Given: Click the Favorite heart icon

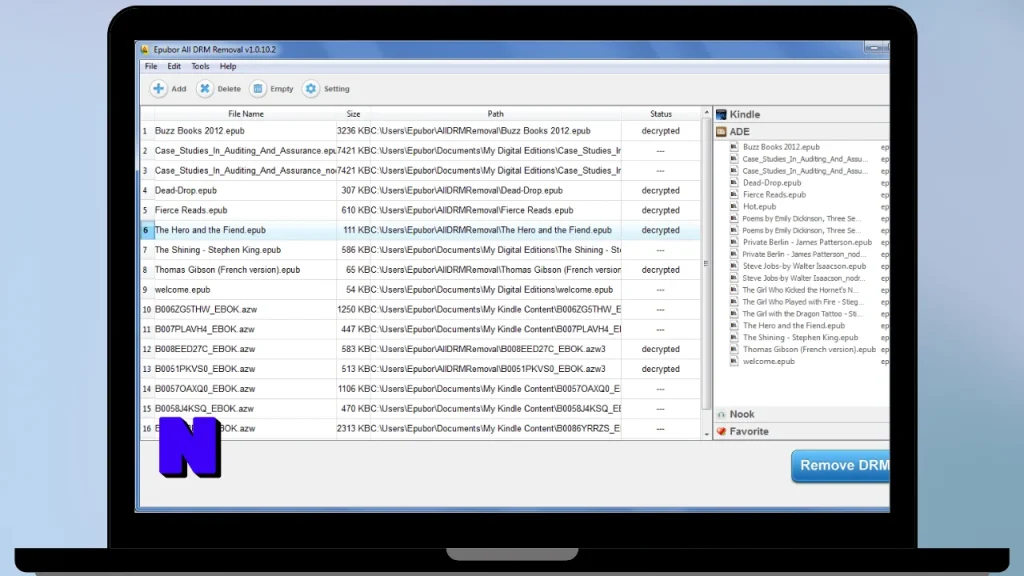Looking at the screenshot, I should (x=721, y=432).
